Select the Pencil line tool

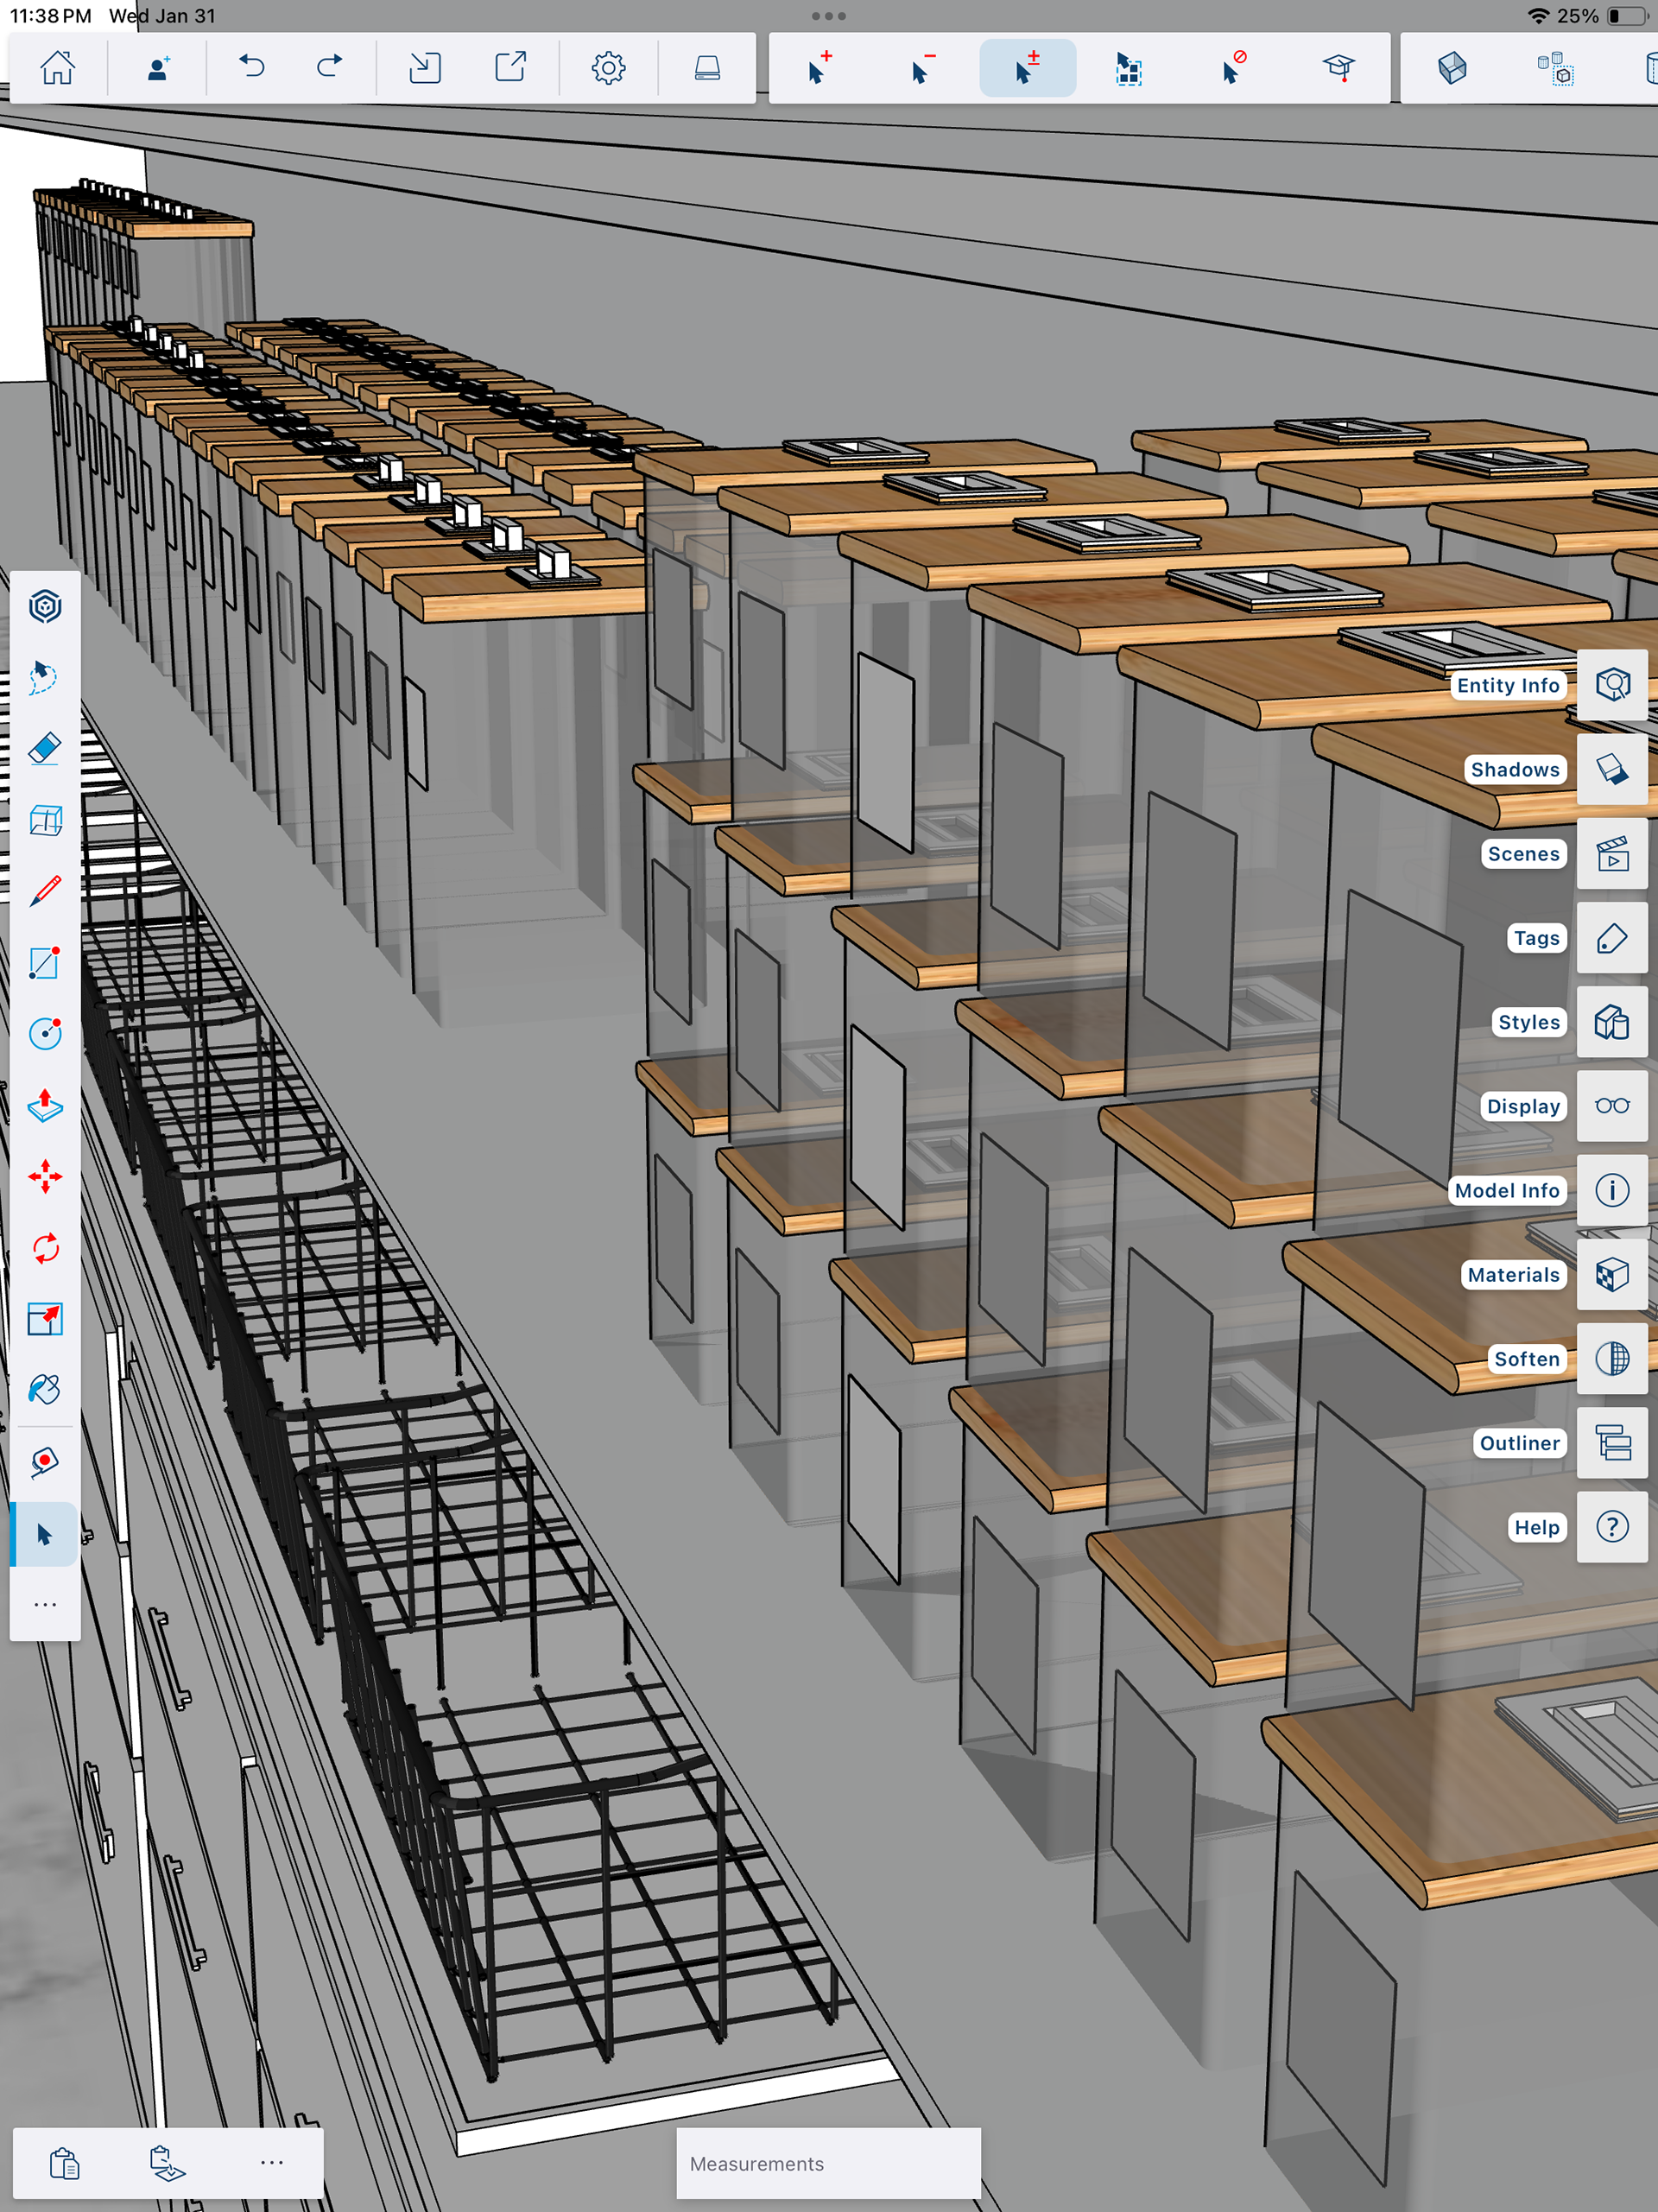pos(45,891)
